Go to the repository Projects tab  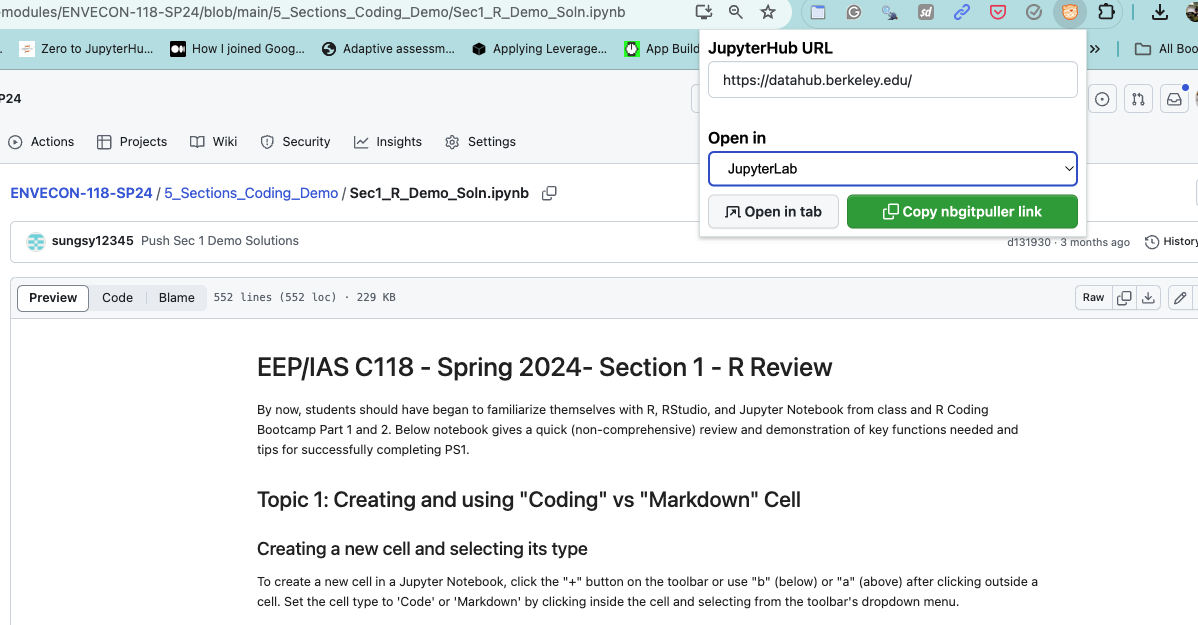132,141
